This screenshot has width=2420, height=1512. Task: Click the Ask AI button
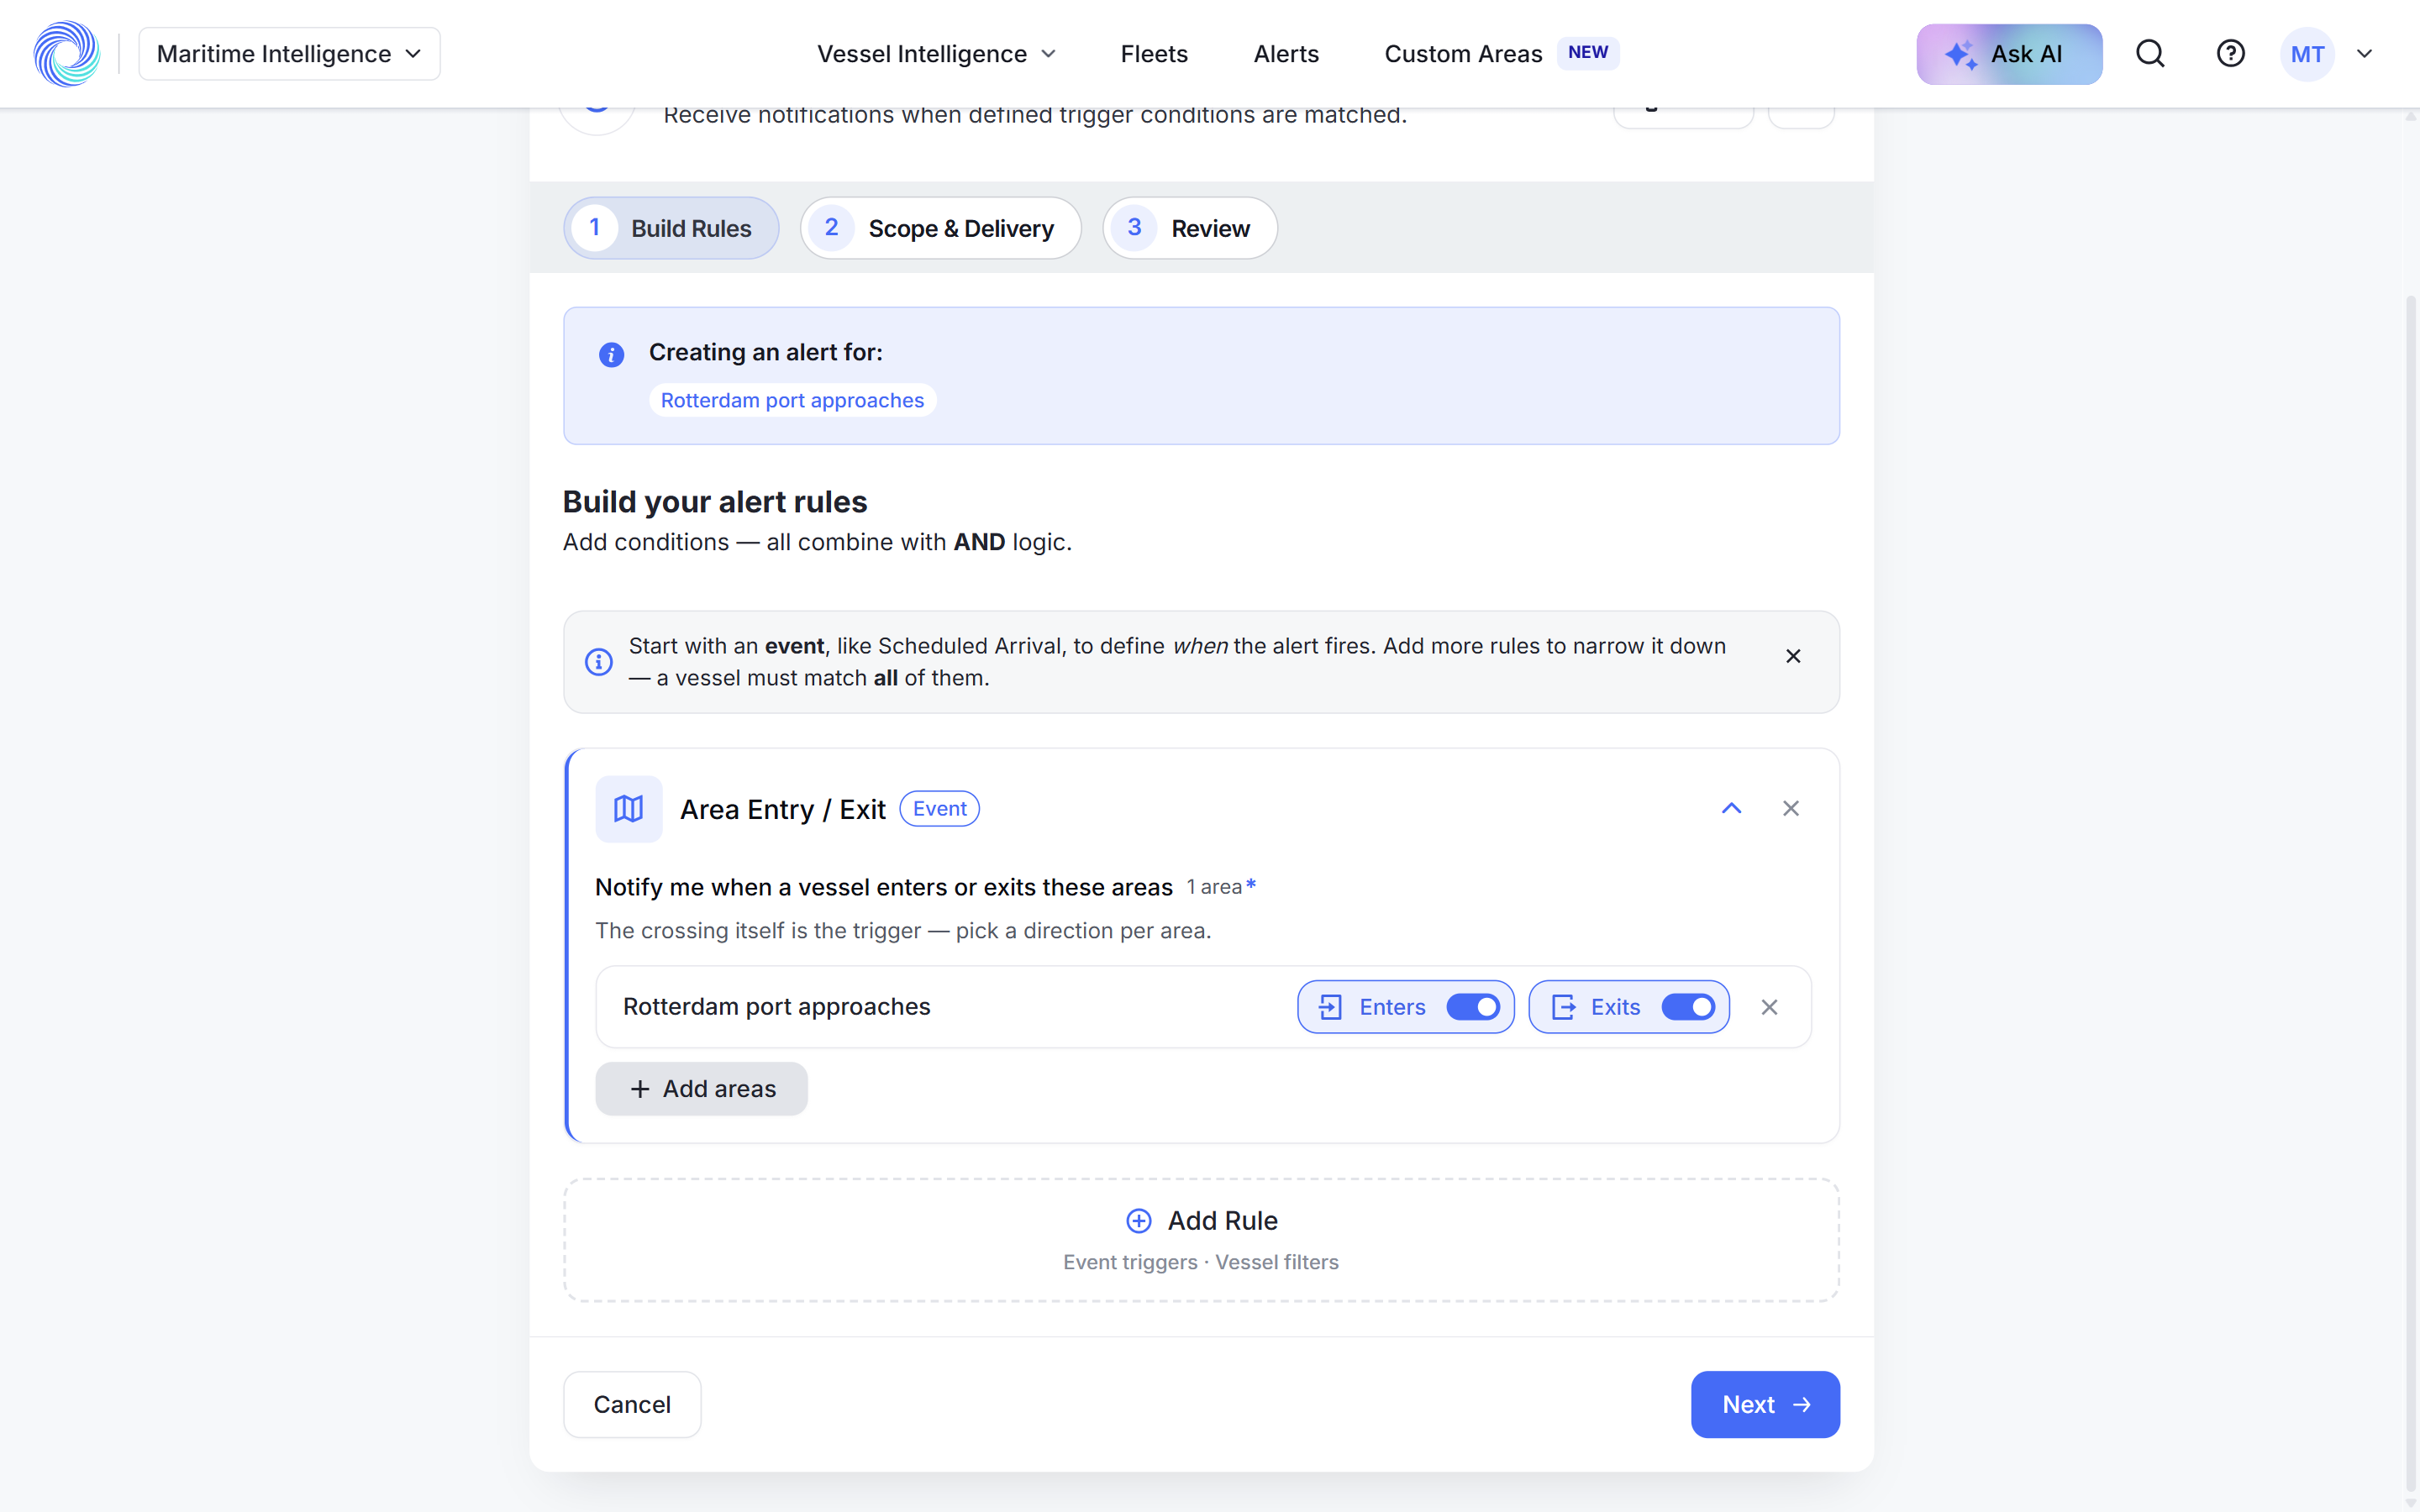point(2009,54)
